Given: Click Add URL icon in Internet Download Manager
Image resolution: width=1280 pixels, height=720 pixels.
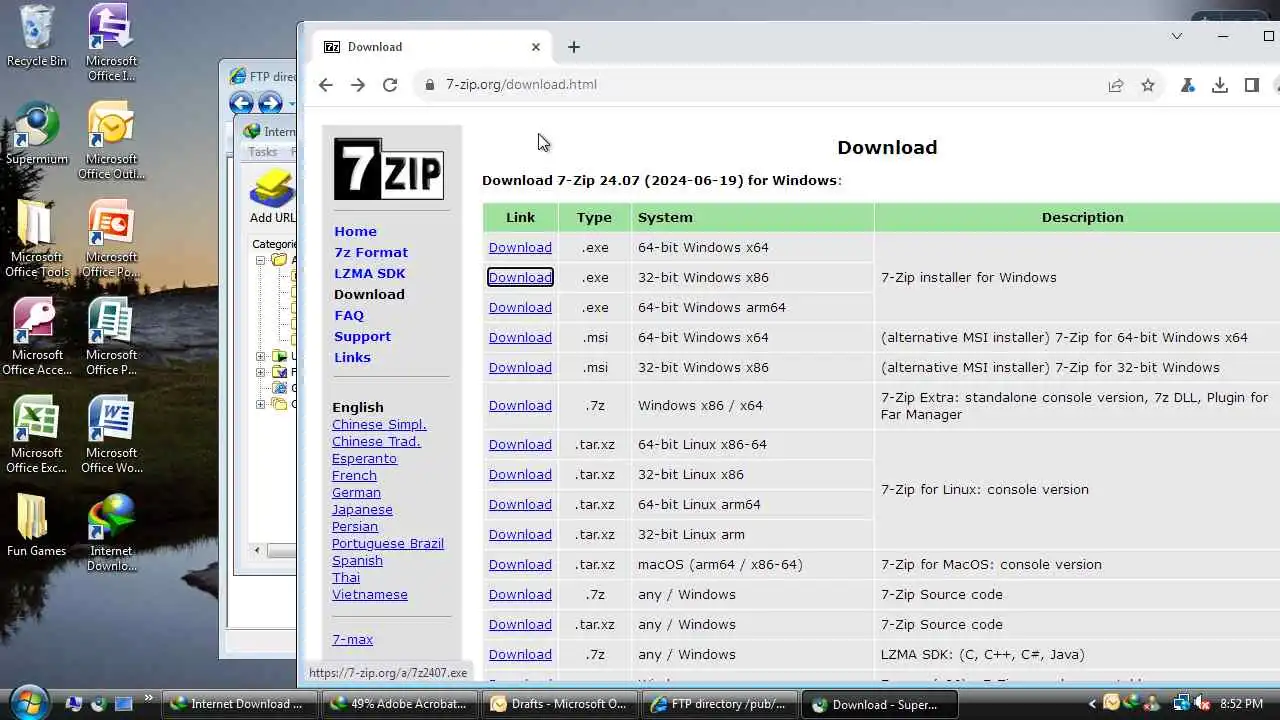Looking at the screenshot, I should pyautogui.click(x=272, y=196).
